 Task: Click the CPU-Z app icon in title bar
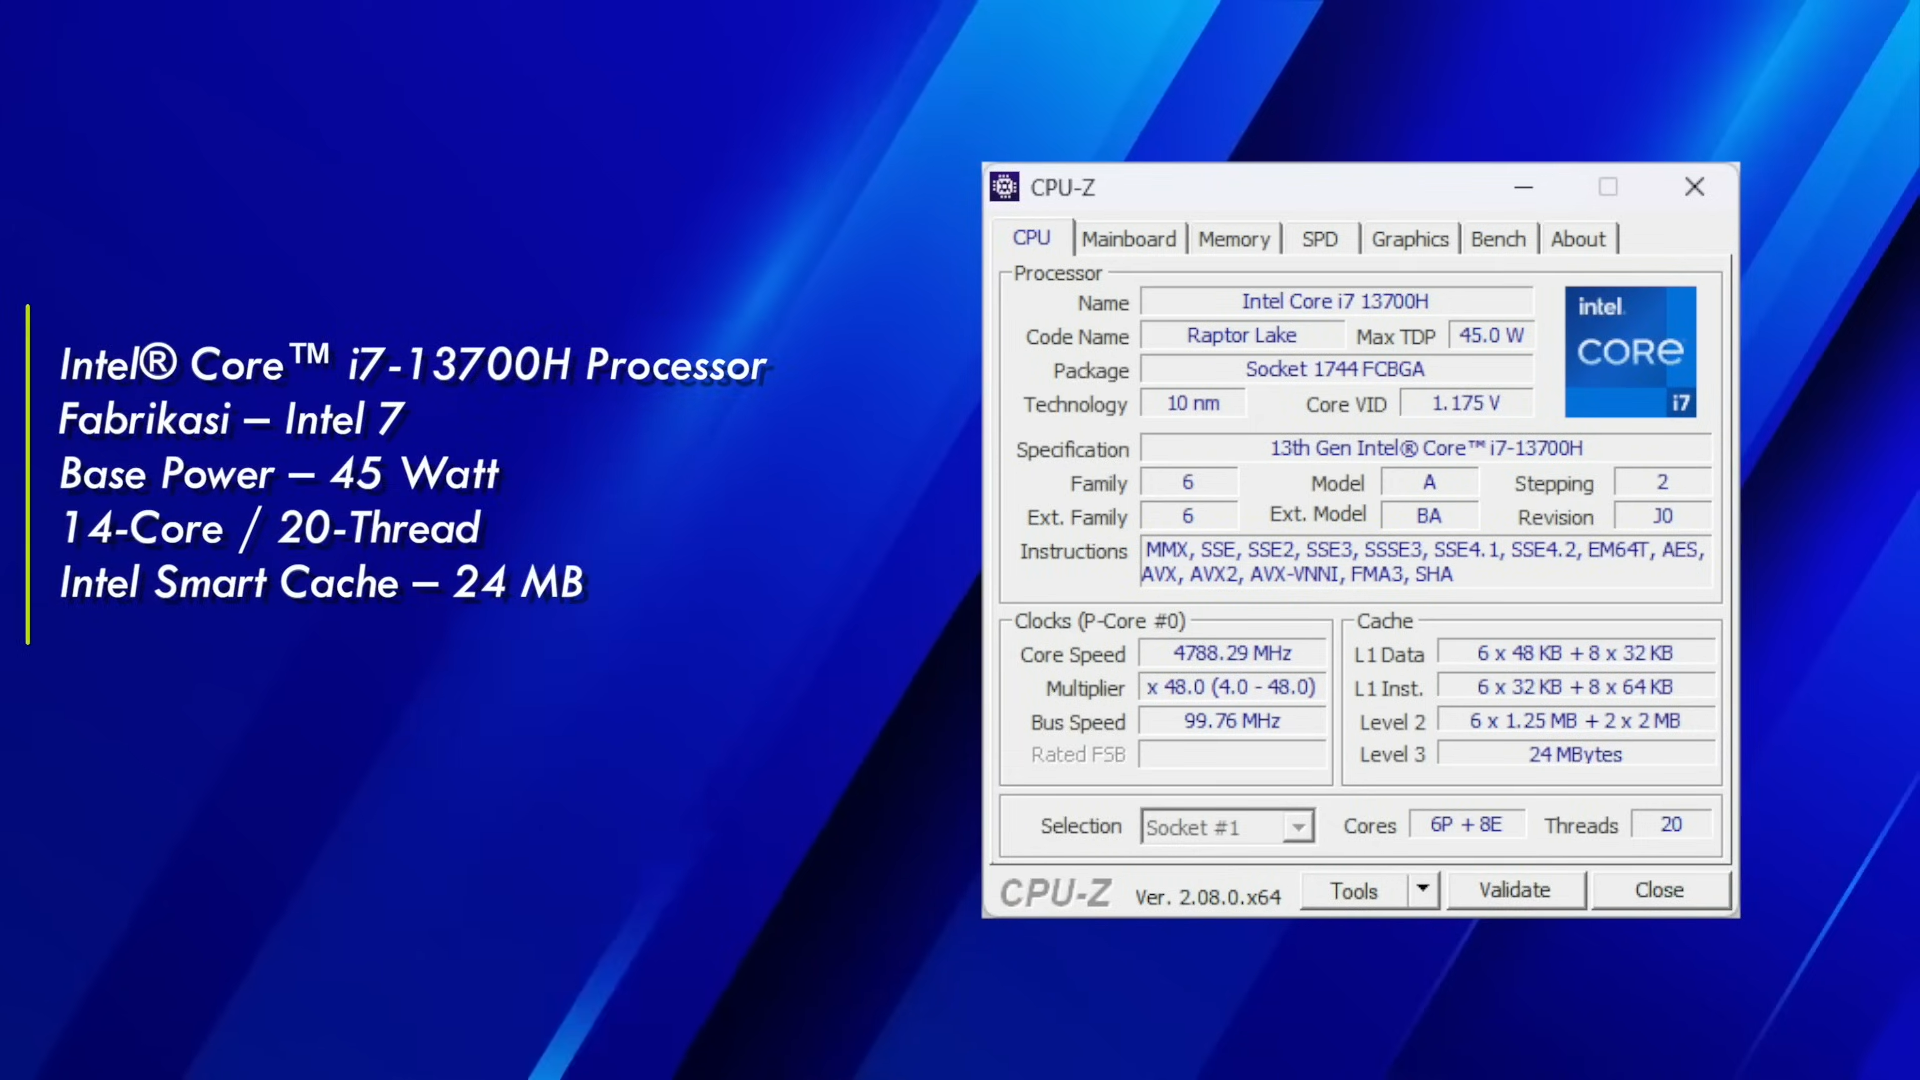pos(1004,187)
